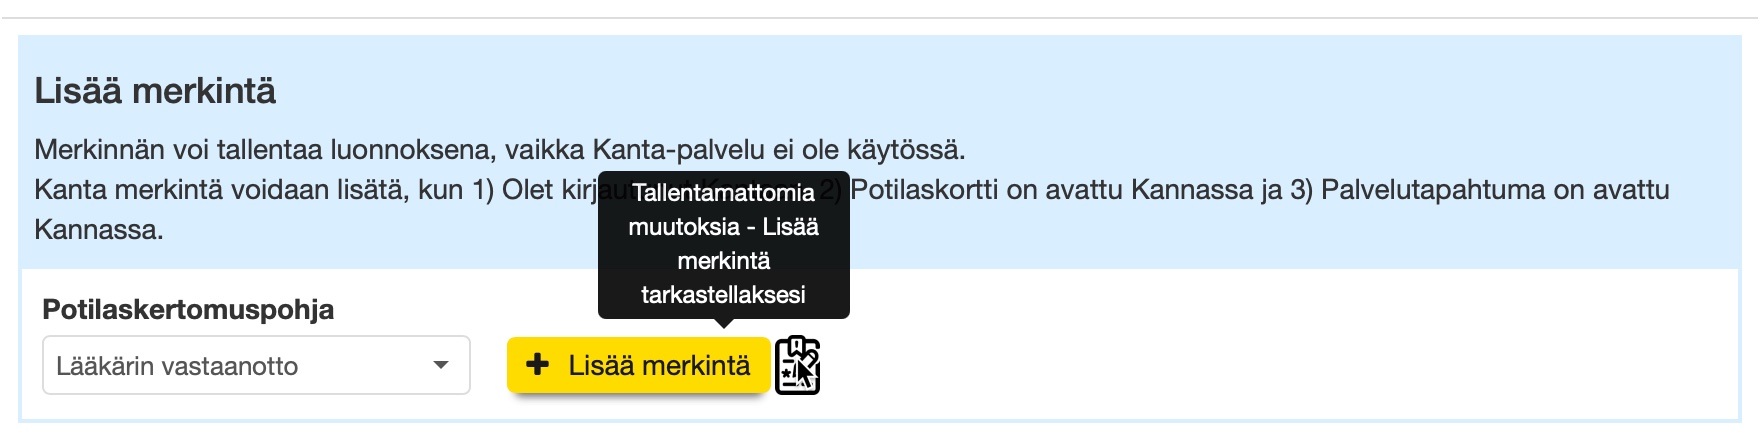Click the word Kannassa on last description line
The image size is (1760, 446).
click(98, 230)
